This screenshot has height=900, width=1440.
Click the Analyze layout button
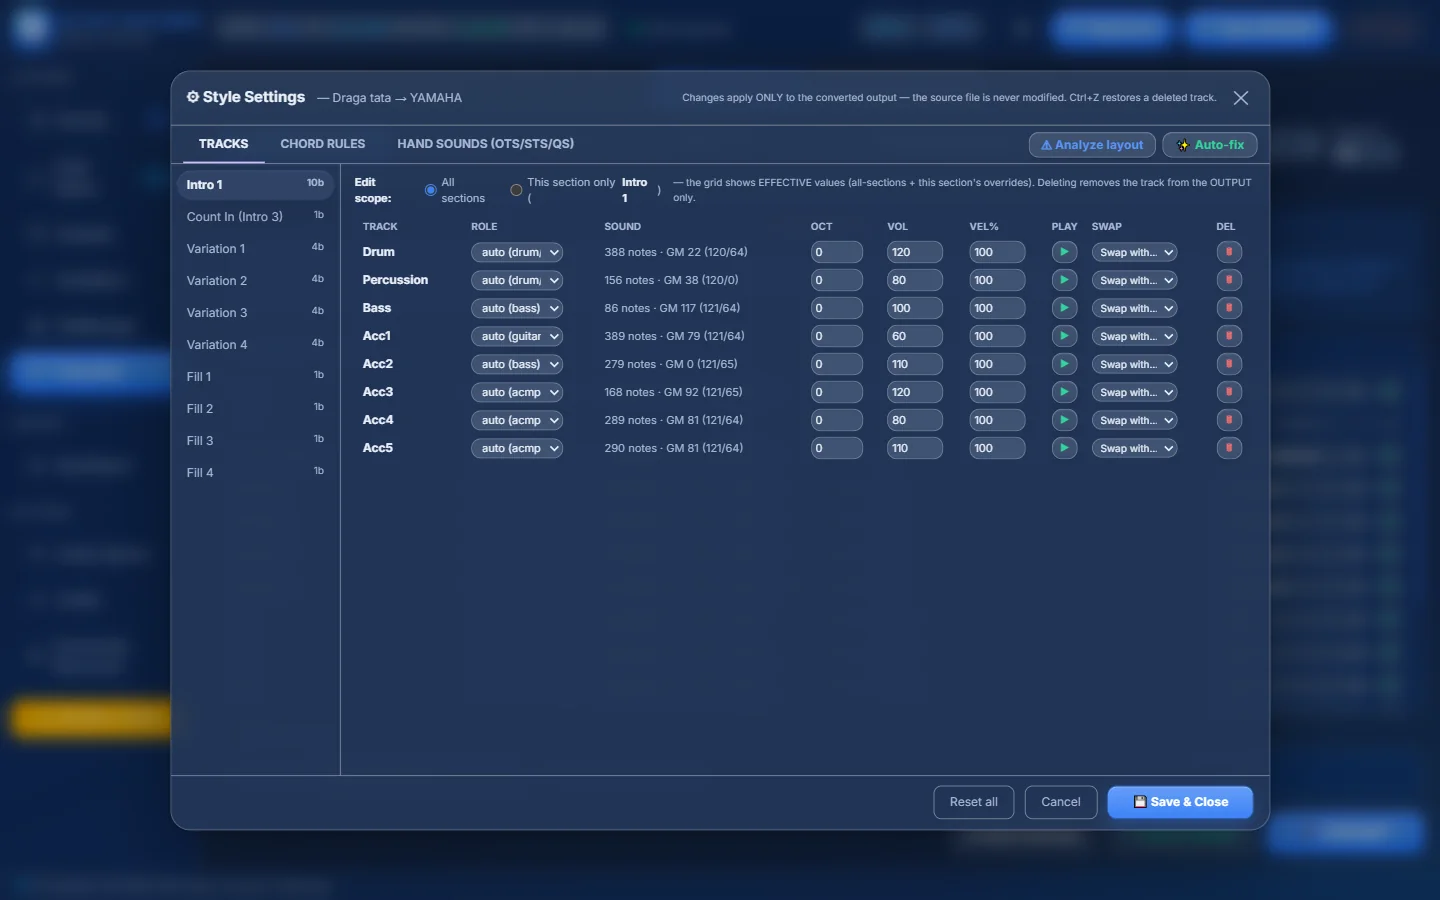click(x=1092, y=145)
